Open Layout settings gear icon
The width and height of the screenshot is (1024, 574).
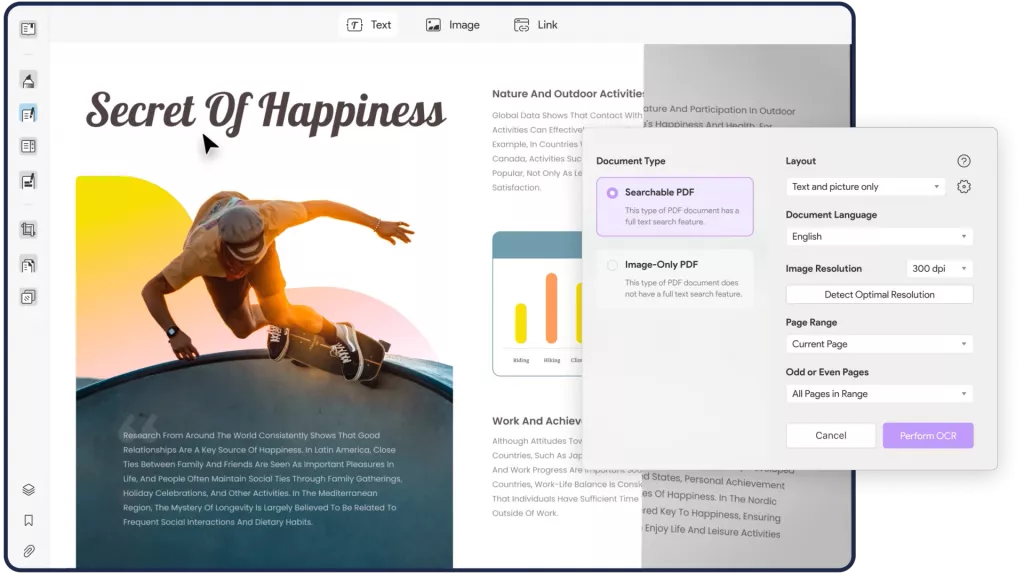(963, 187)
